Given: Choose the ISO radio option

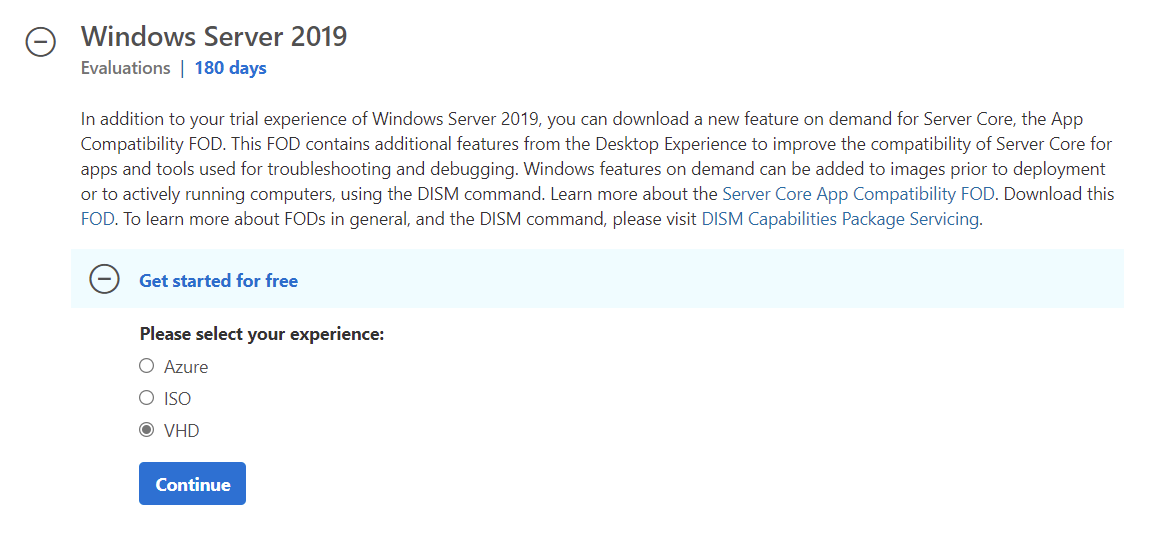Looking at the screenshot, I should pyautogui.click(x=147, y=398).
